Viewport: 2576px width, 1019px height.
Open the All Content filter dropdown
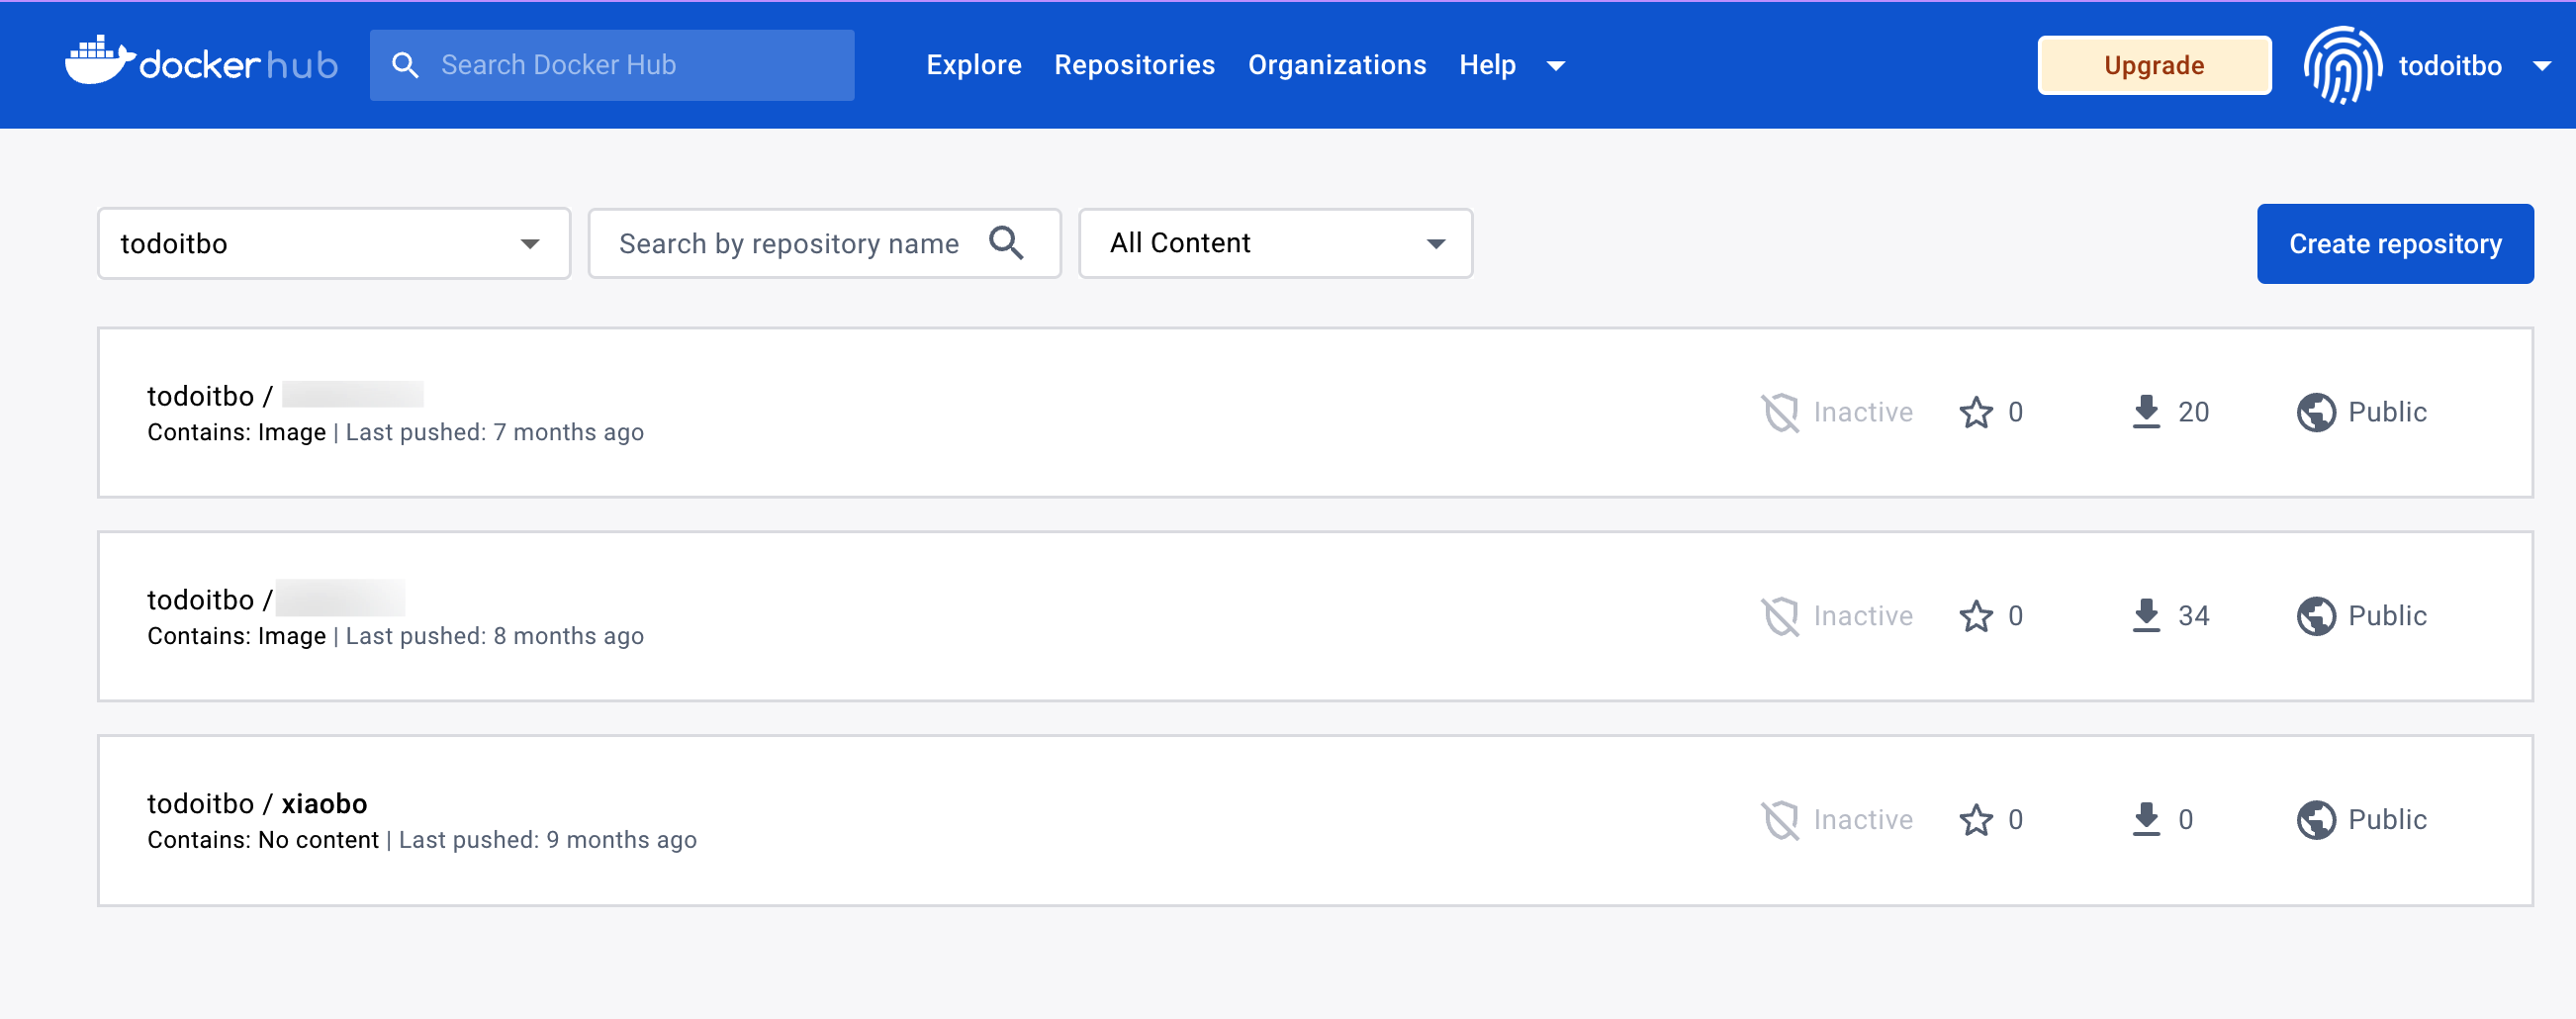[1275, 243]
